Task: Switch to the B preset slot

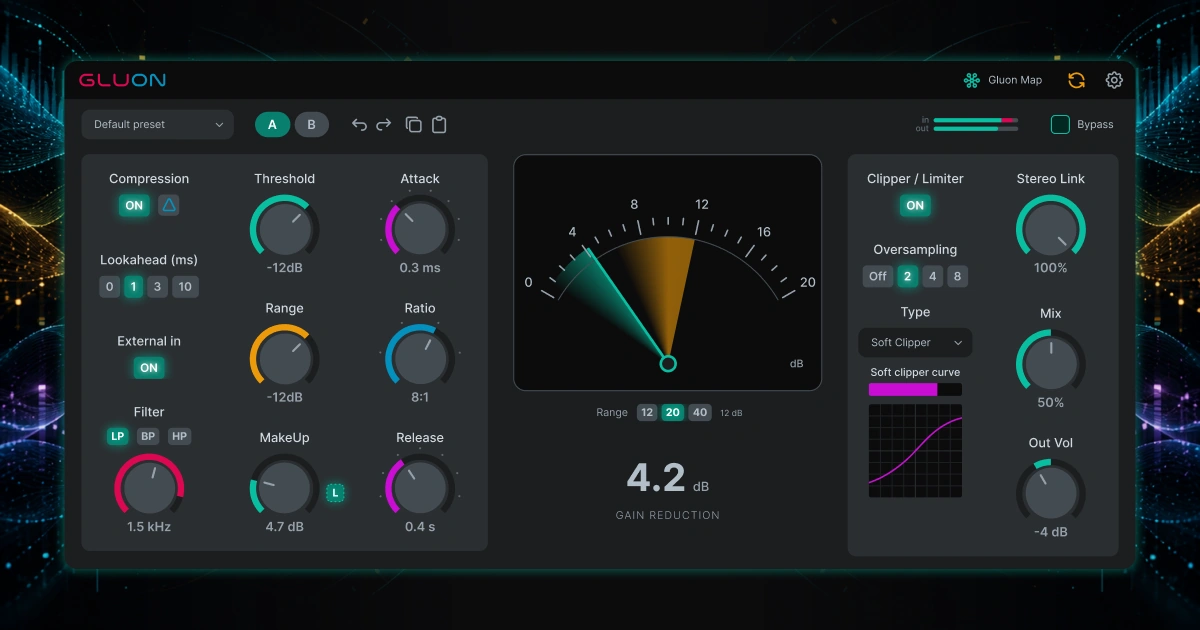Action: point(311,125)
